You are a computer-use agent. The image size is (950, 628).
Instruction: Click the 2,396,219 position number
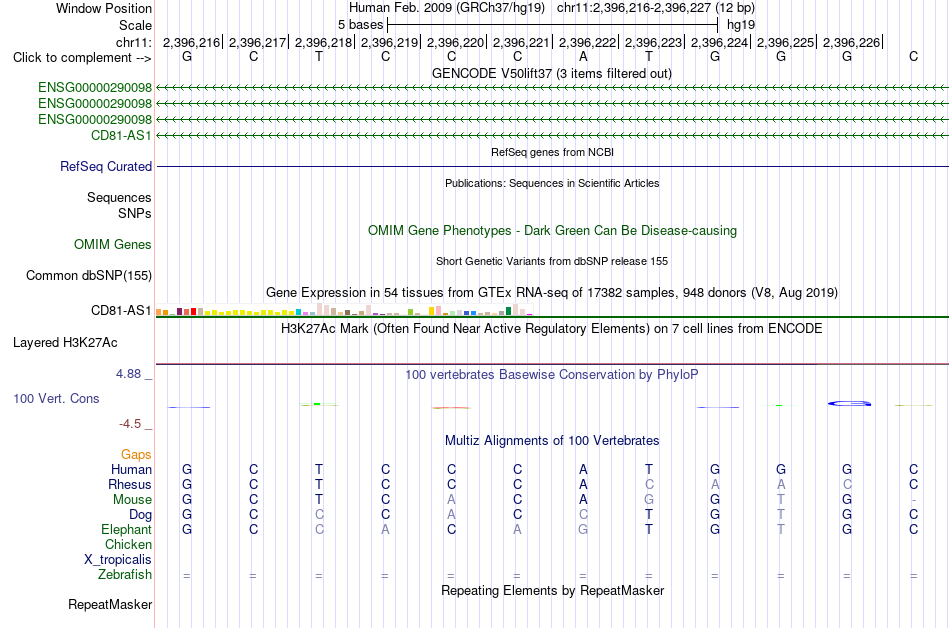click(390, 42)
